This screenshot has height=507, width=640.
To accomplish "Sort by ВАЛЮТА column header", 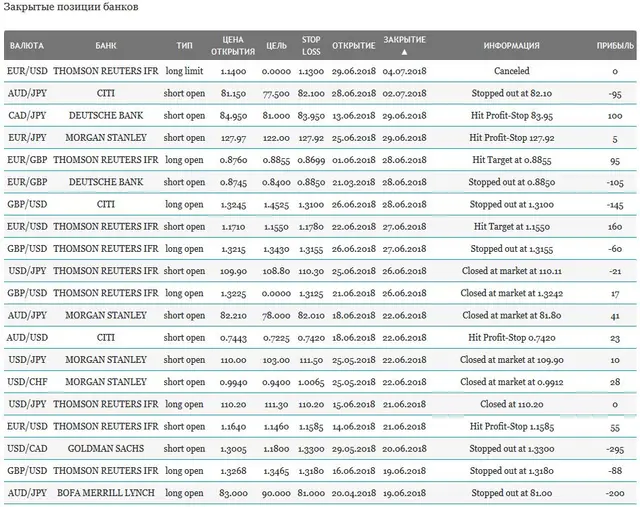I will click(27, 46).
